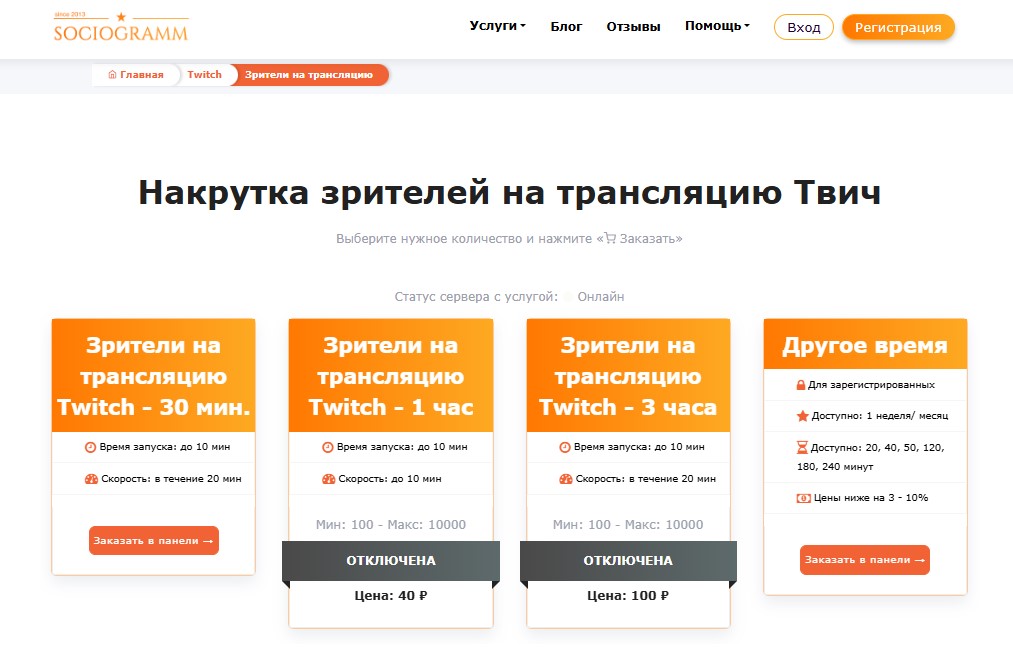Click cart icon in the subtitle
The width and height of the screenshot is (1013, 647).
click(x=610, y=238)
